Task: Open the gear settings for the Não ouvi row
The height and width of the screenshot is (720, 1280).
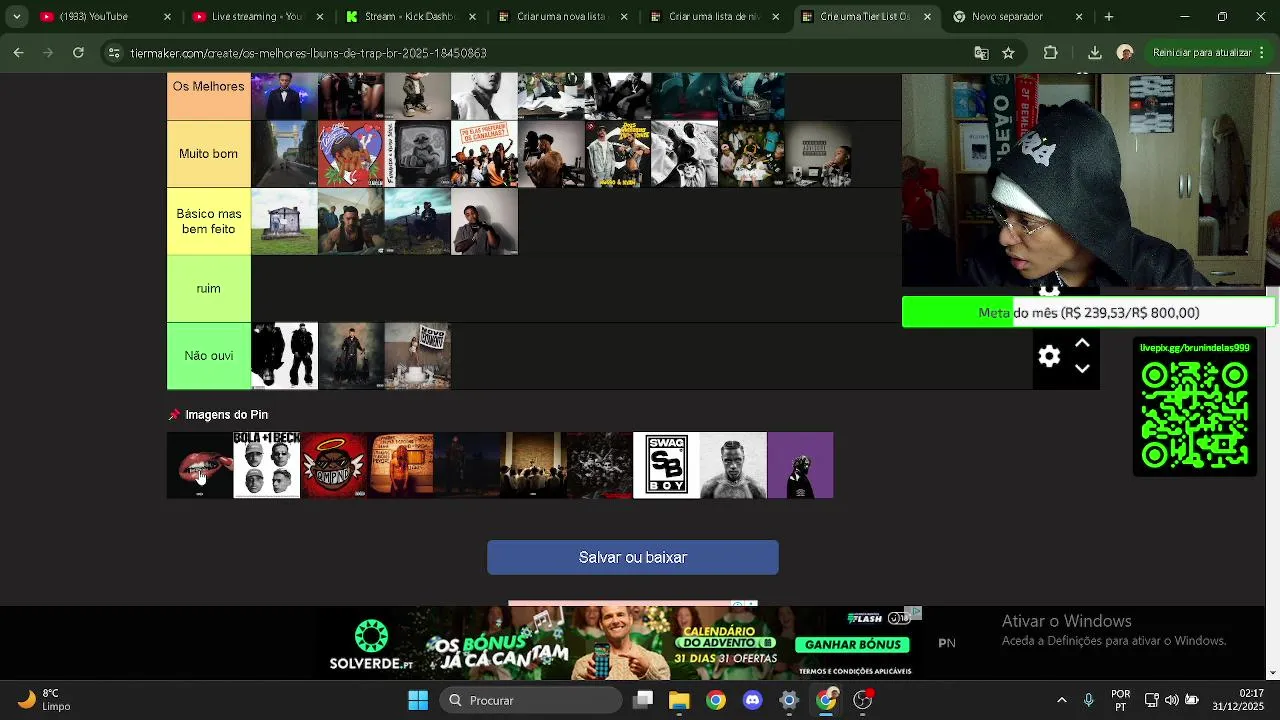Action: pos(1049,356)
